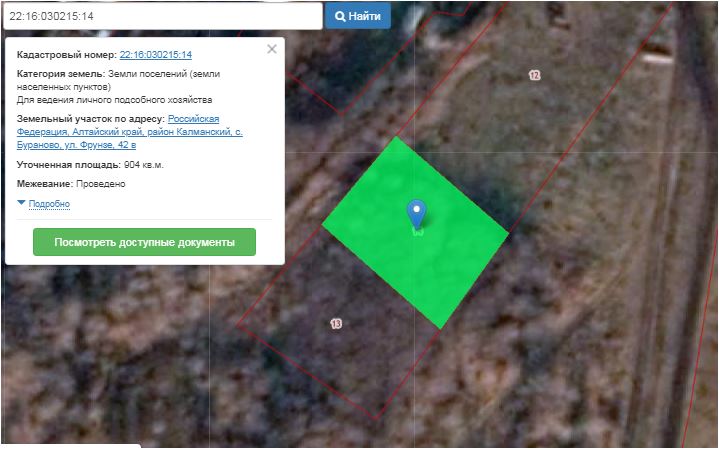The image size is (719, 449).
Task: Click the blue map pin marker
Action: pos(416,214)
